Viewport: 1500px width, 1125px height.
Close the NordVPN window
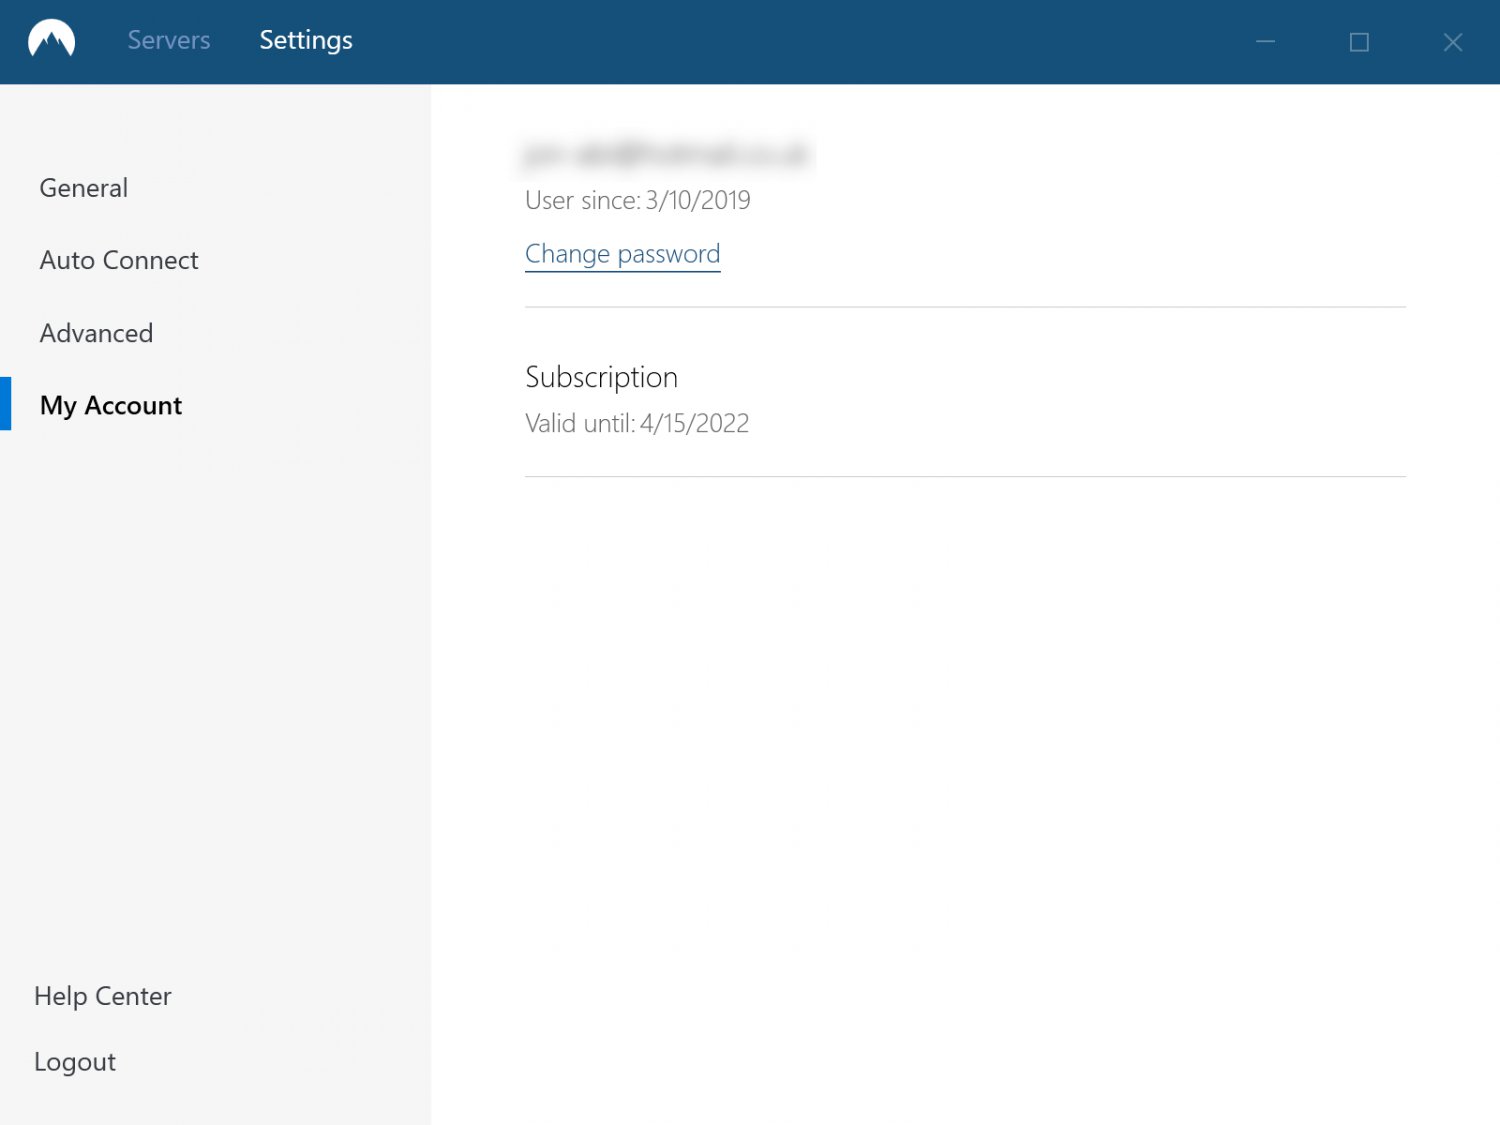[1452, 42]
